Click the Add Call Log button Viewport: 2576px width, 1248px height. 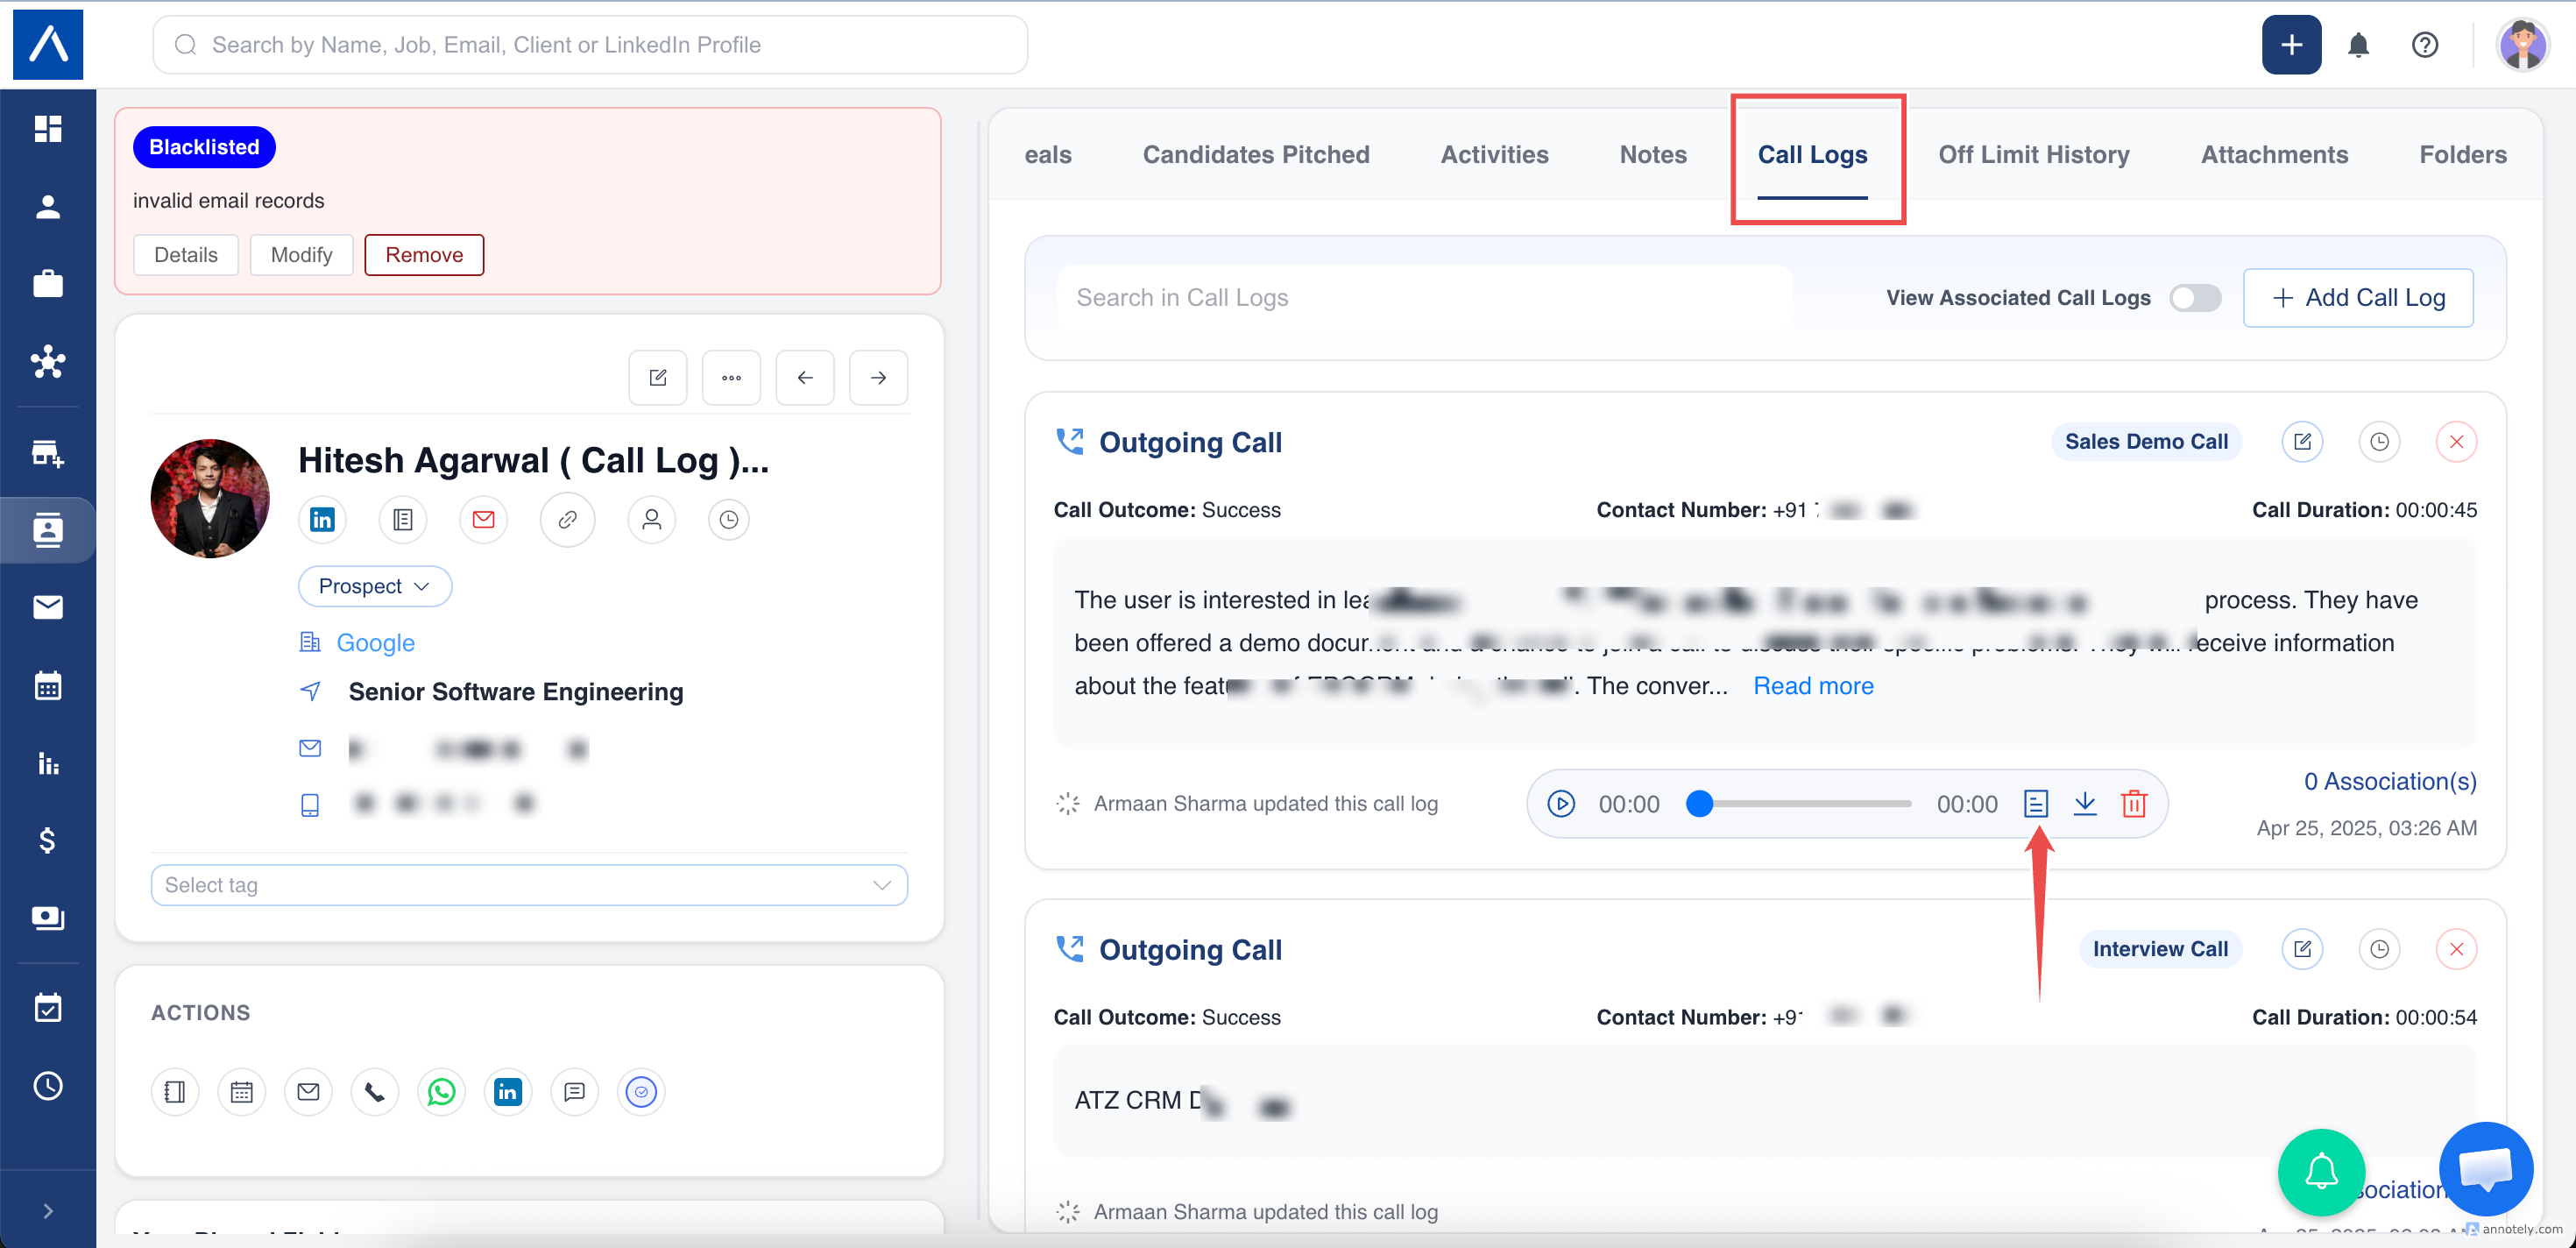2358,298
